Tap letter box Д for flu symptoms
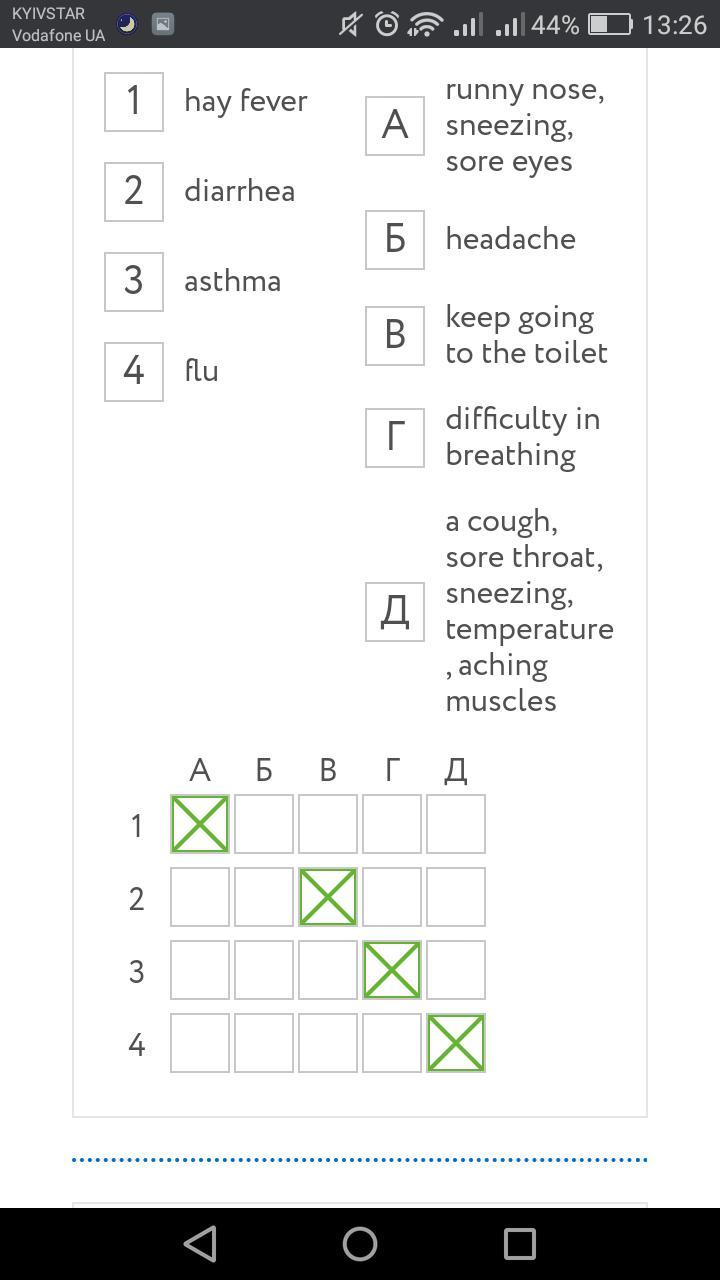Viewport: 720px width, 1280px height. click(x=395, y=611)
